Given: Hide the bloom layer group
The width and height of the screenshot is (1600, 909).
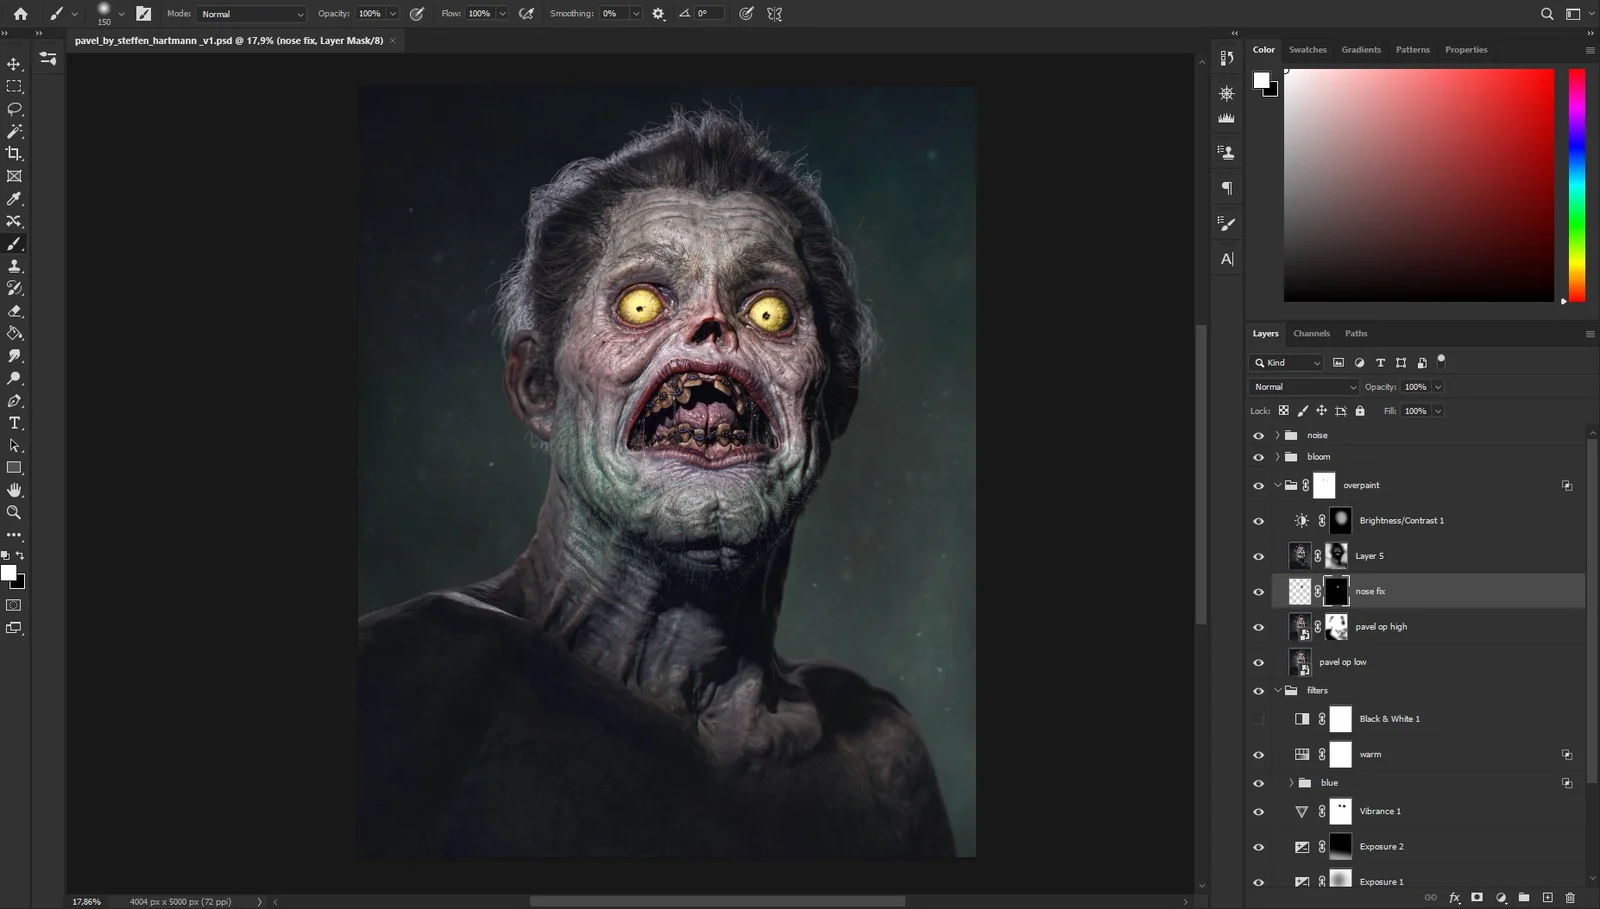Looking at the screenshot, I should coord(1259,456).
